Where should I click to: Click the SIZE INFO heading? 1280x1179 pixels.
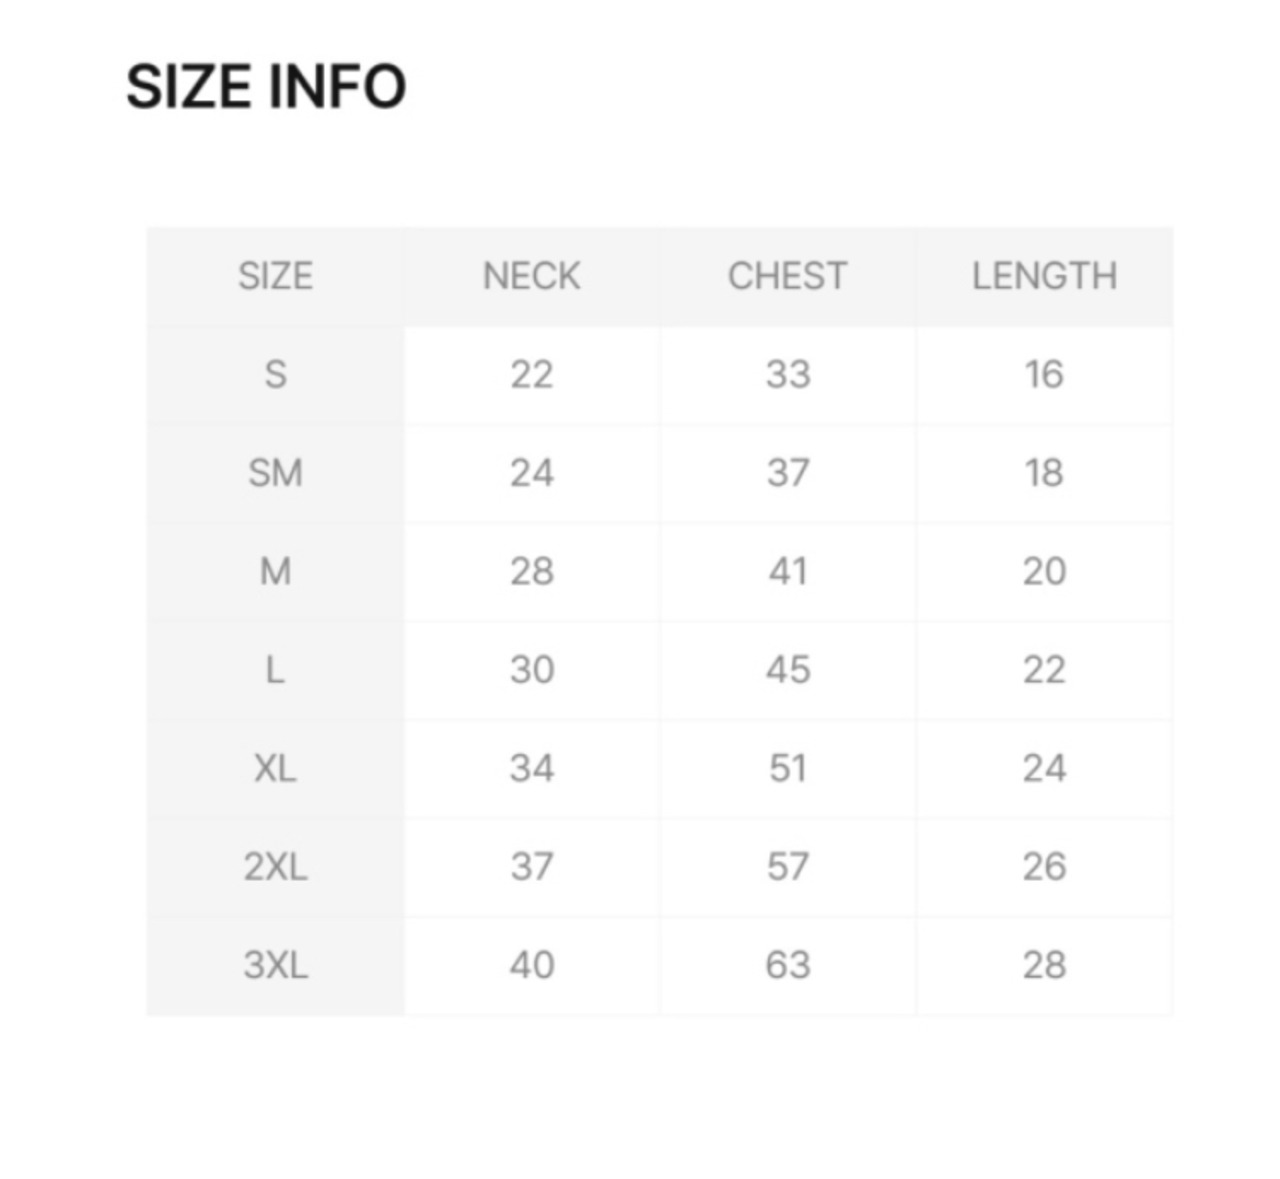coord(266,86)
